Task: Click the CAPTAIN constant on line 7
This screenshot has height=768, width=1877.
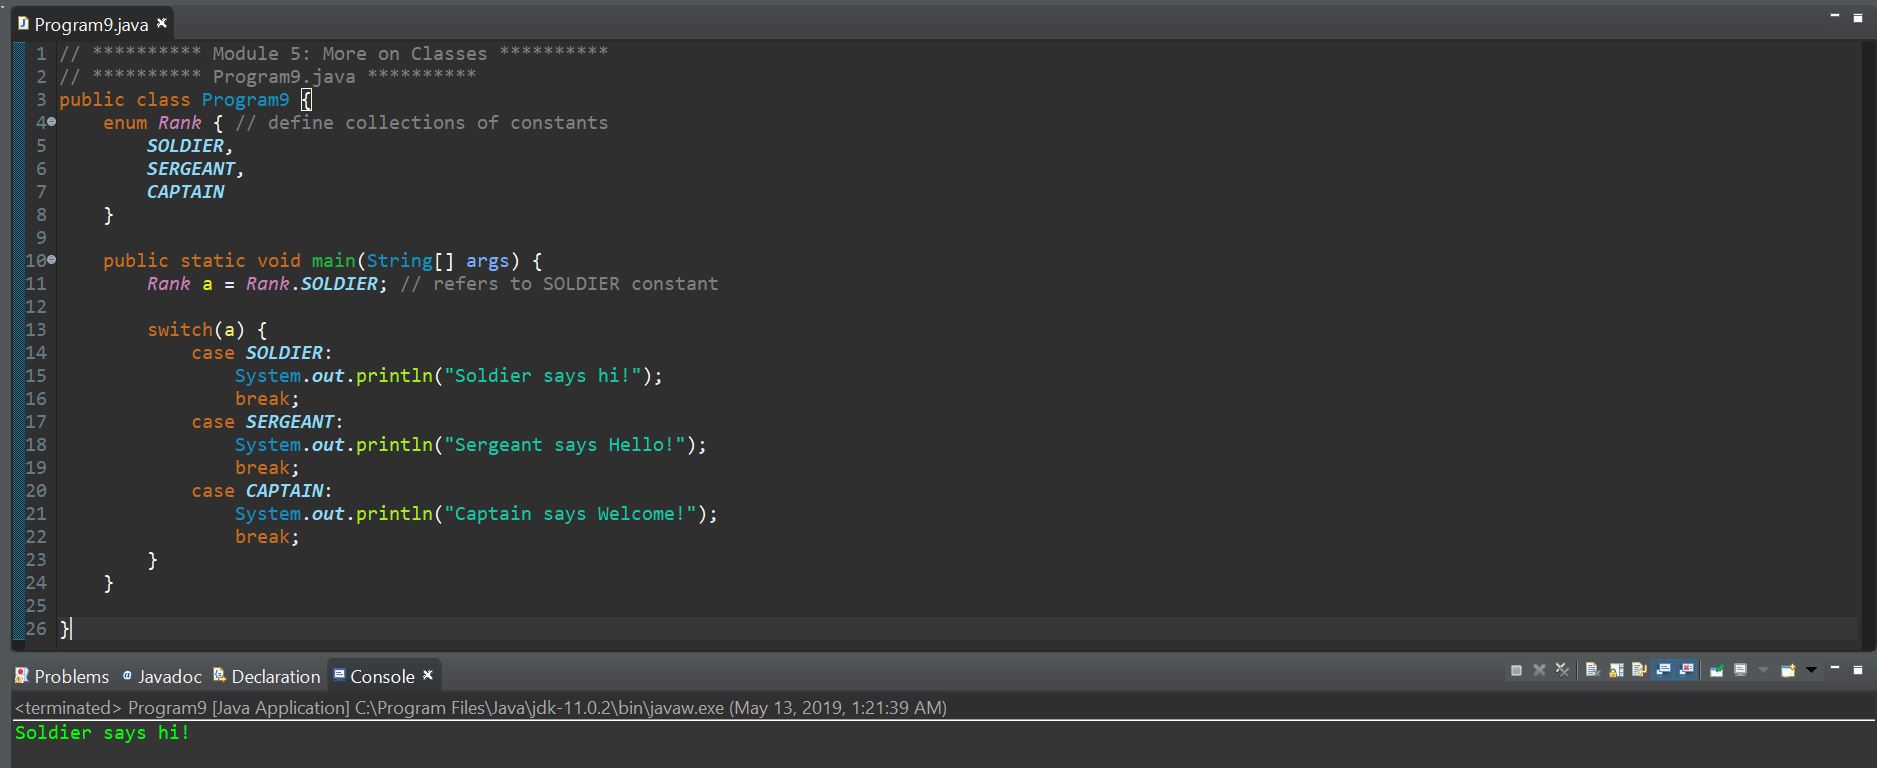Action: (186, 192)
